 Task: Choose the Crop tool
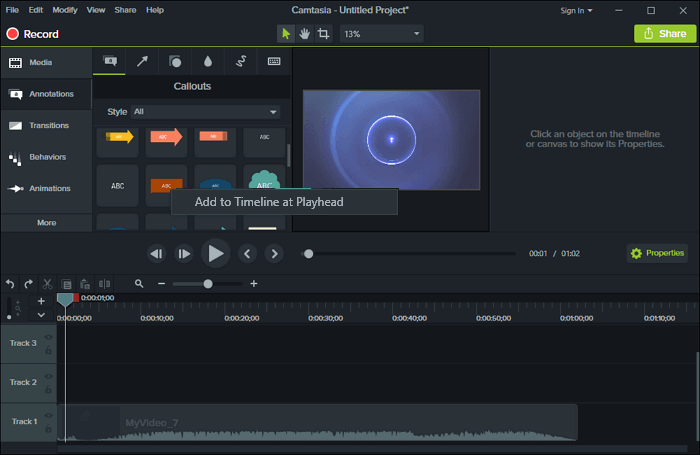(x=323, y=34)
